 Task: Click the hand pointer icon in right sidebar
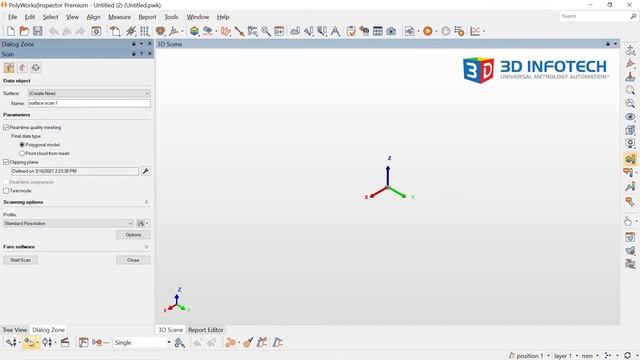point(628,222)
